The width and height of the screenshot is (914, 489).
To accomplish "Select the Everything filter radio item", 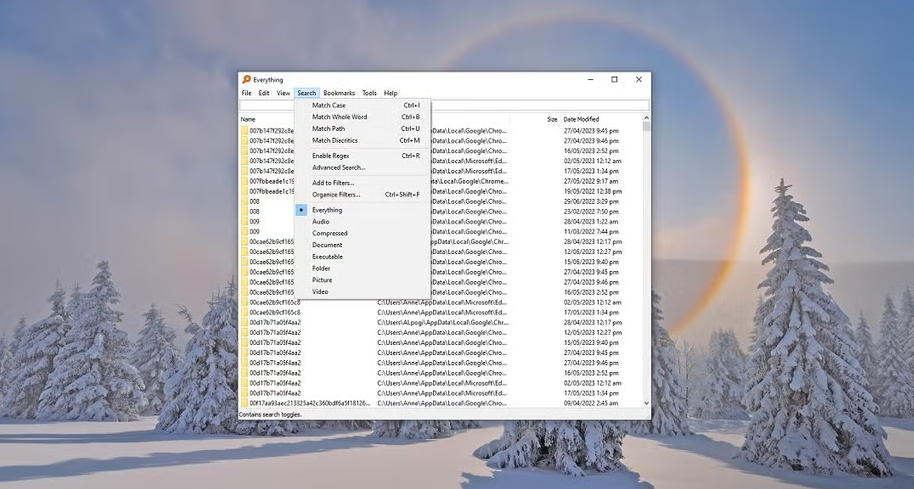I will pyautogui.click(x=363, y=210).
